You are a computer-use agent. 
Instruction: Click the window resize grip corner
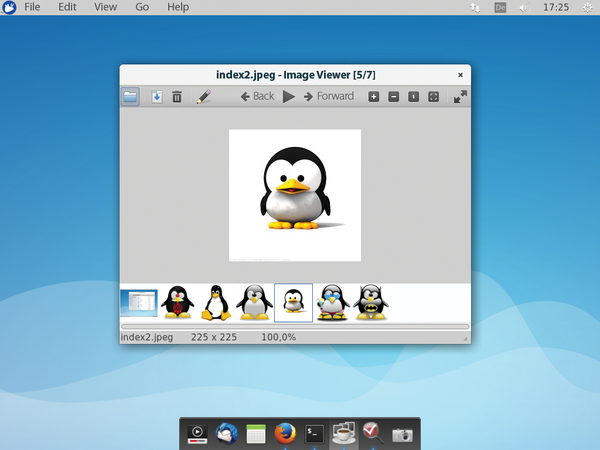point(466,339)
